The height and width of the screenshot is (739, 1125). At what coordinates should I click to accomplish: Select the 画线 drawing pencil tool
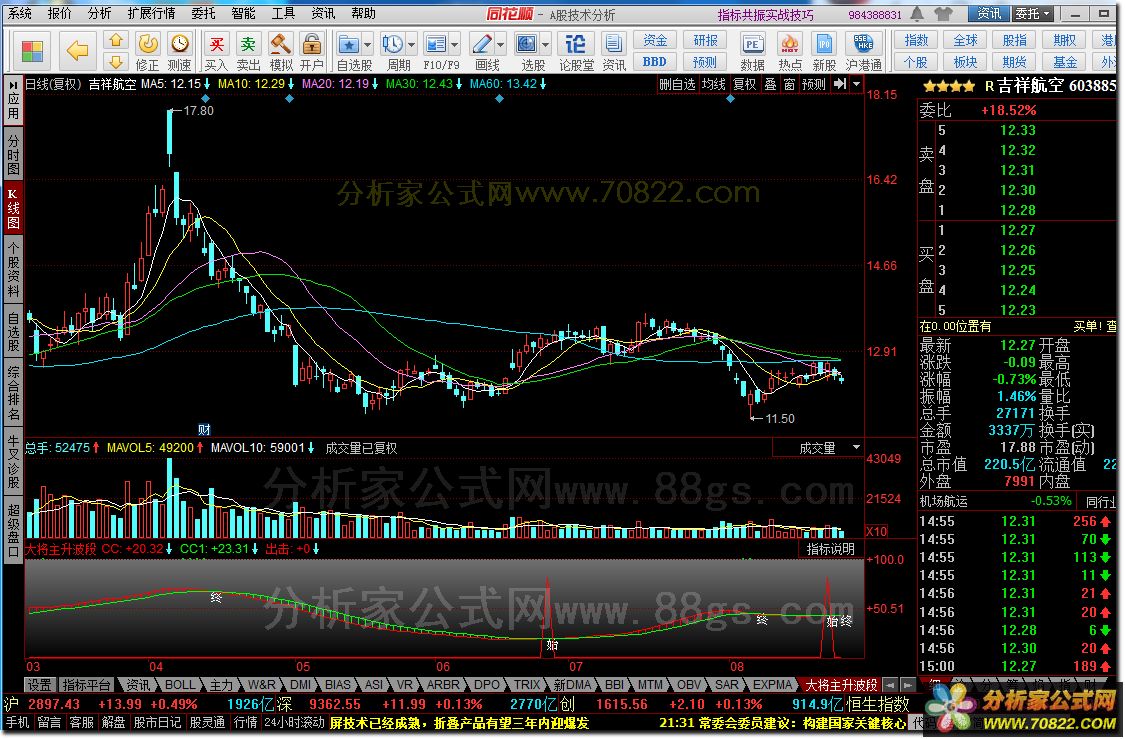pyautogui.click(x=481, y=44)
